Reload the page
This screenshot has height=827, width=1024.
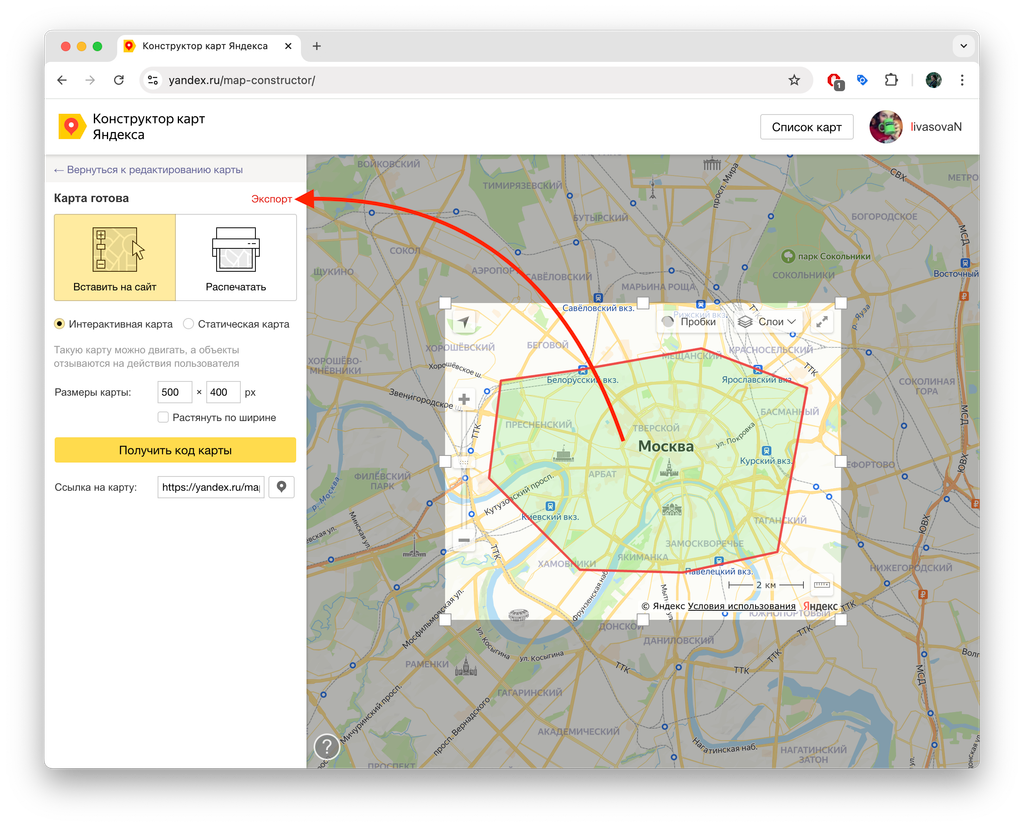coord(119,80)
